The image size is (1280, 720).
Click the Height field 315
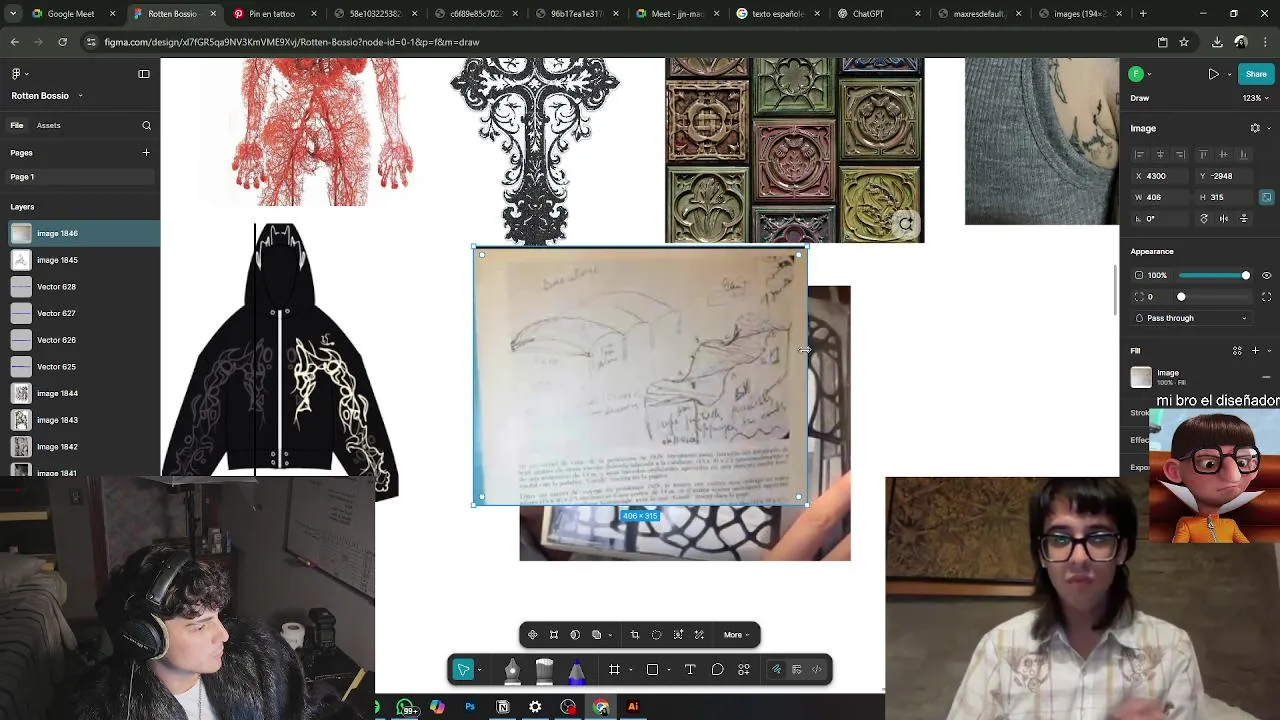1224,197
